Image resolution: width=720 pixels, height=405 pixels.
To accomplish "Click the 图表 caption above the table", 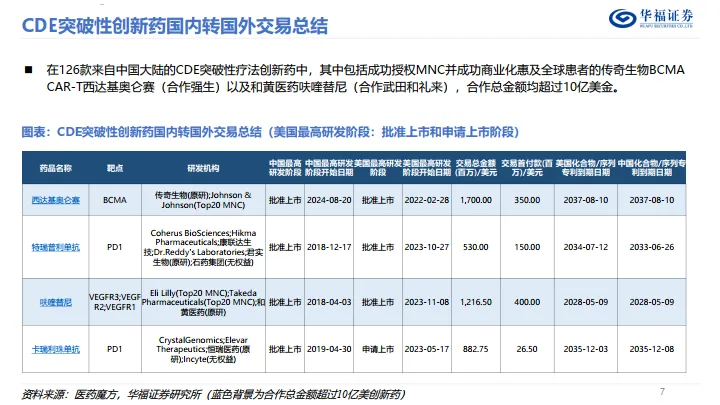I will [270, 132].
